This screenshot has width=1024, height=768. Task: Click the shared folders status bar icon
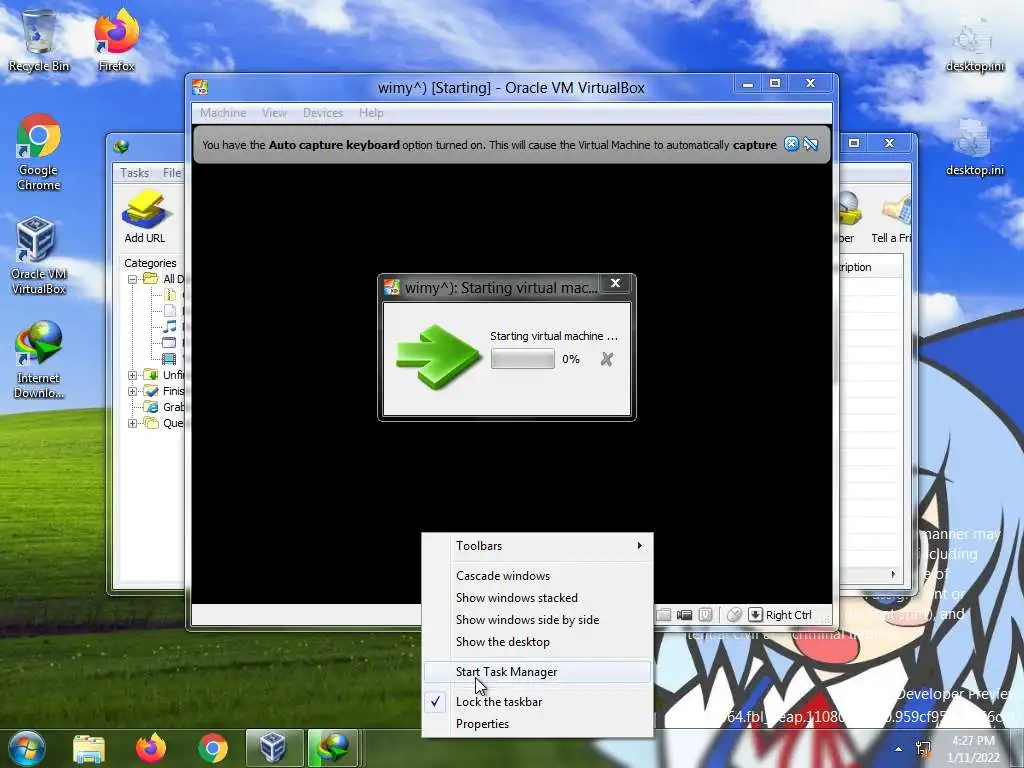click(664, 615)
